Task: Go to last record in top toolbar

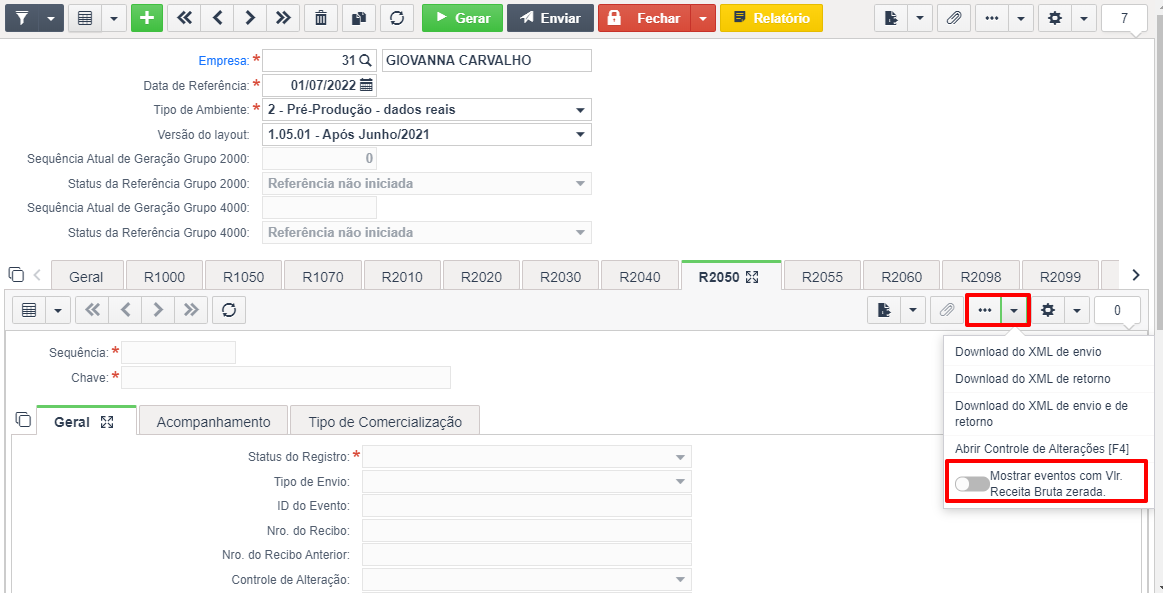Action: pos(283,19)
